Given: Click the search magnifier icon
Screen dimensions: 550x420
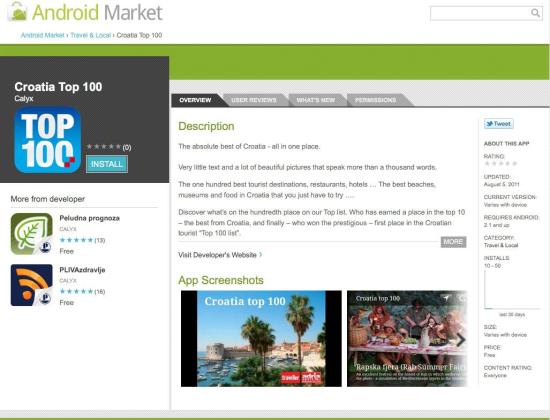Looking at the screenshot, I should tap(535, 13).
